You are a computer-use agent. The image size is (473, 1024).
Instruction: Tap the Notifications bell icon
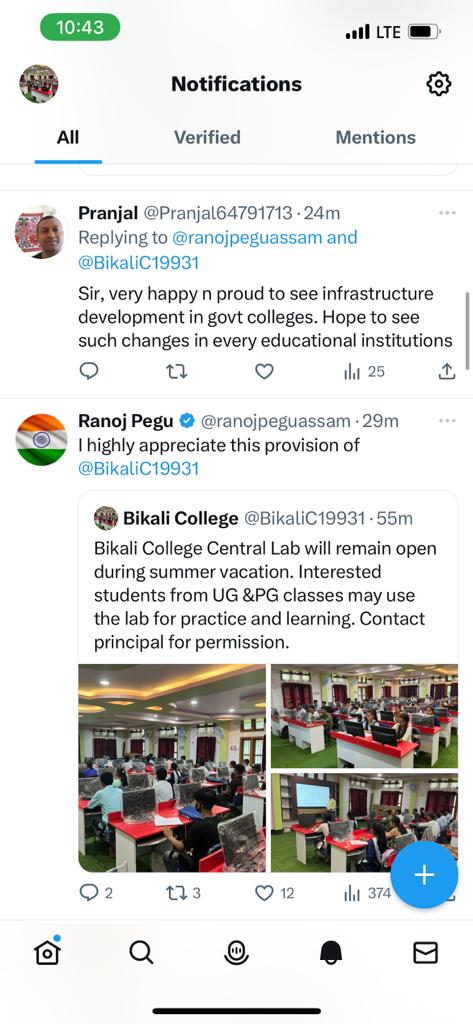pos(331,953)
